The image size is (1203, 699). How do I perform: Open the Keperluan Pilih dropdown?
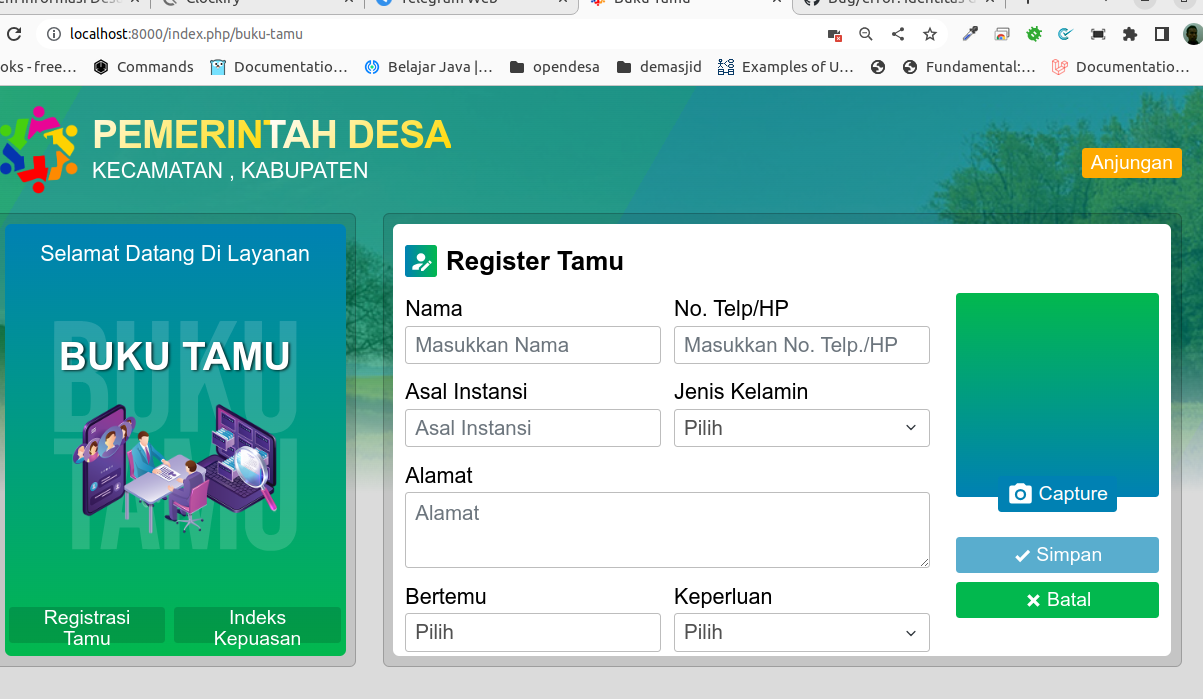tap(801, 632)
